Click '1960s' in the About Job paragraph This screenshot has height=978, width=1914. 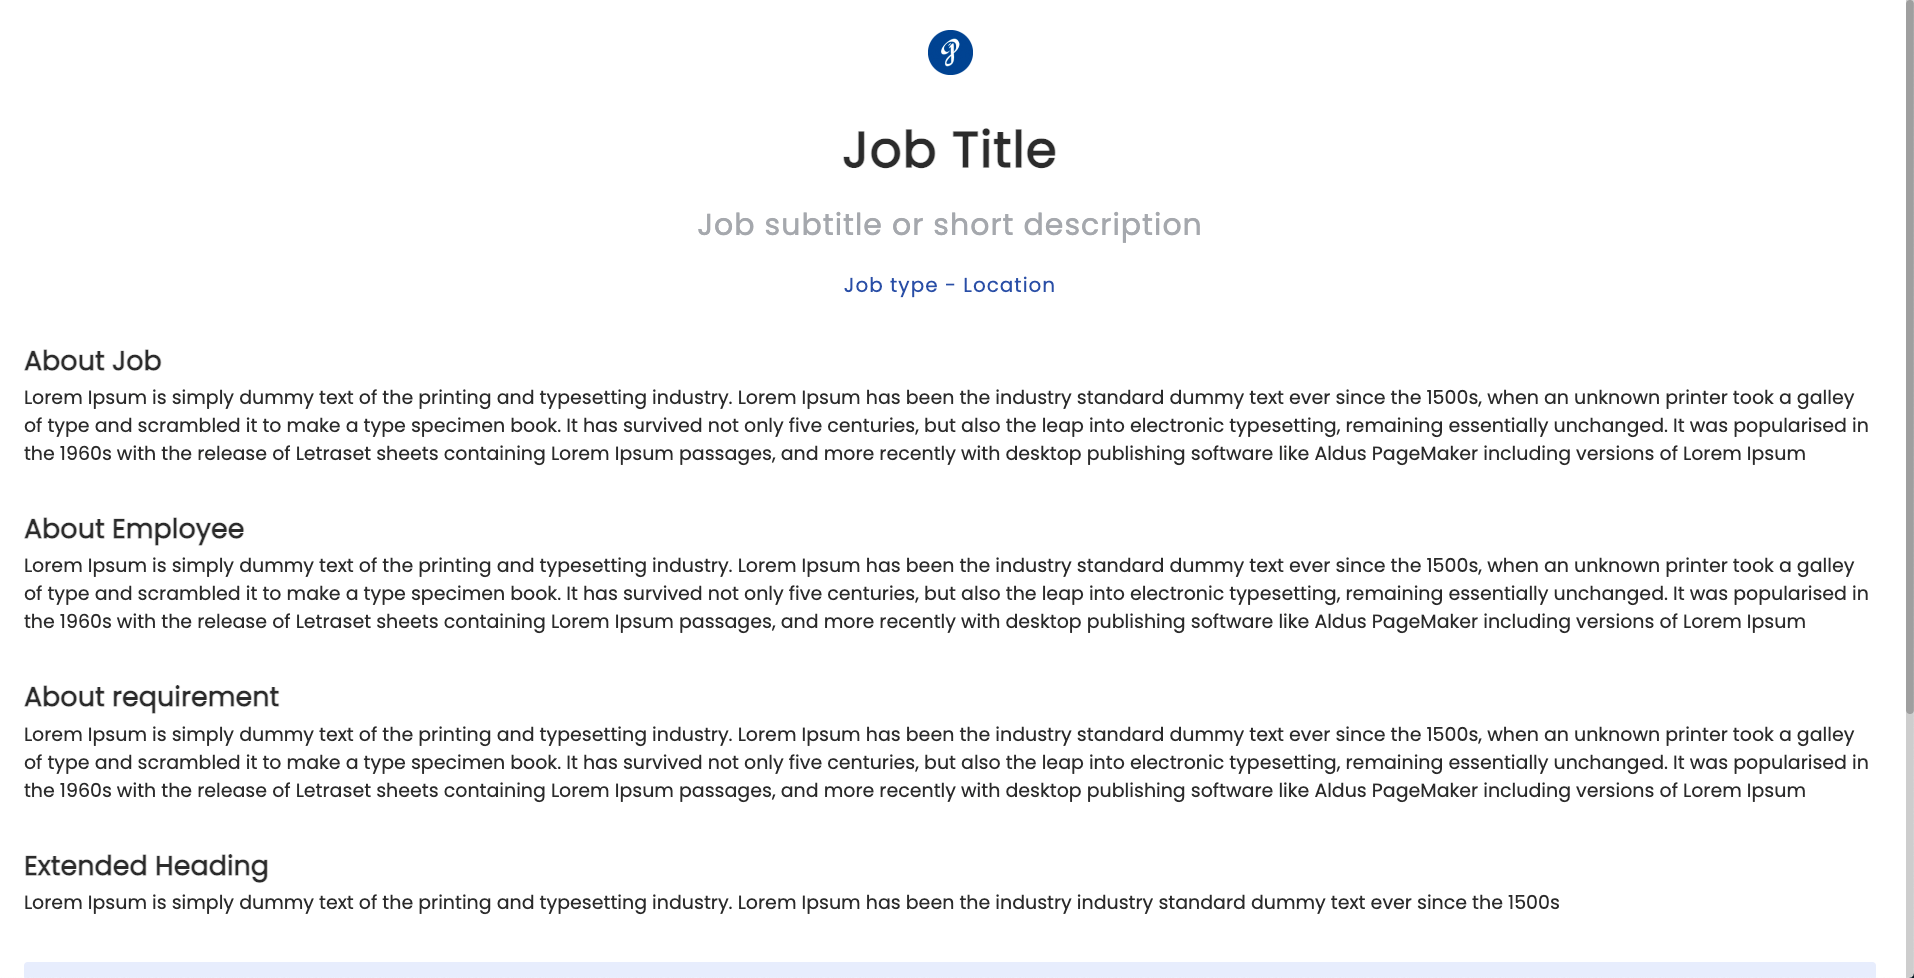pos(86,454)
